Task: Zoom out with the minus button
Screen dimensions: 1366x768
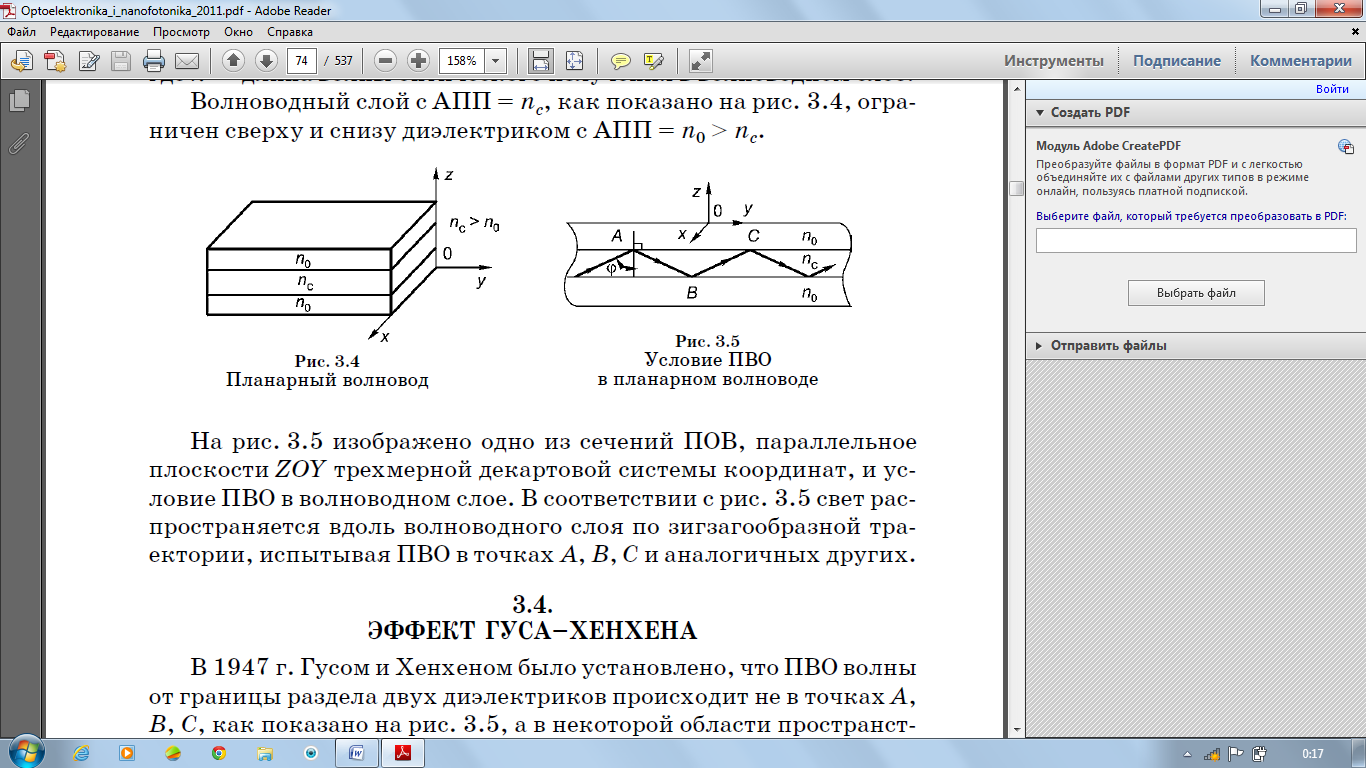Action: [x=386, y=60]
